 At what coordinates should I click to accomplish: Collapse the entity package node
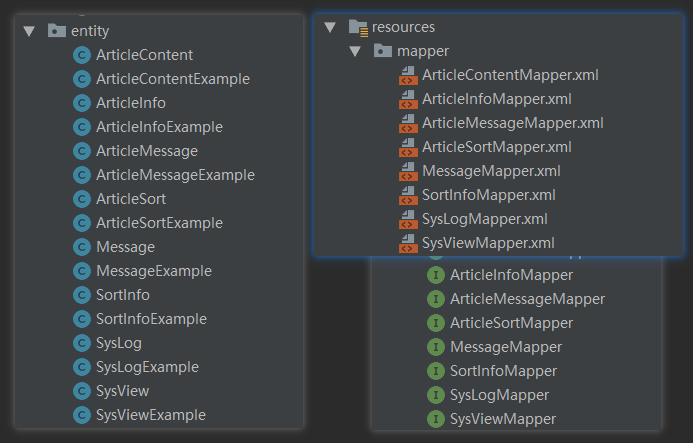(x=28, y=31)
